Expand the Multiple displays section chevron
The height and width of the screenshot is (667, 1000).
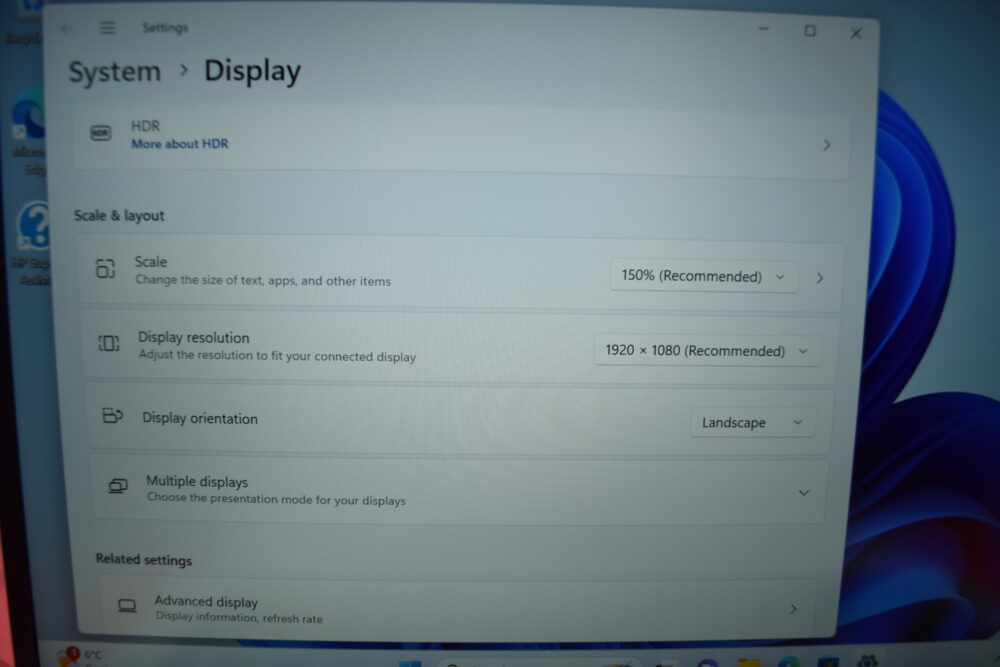804,492
